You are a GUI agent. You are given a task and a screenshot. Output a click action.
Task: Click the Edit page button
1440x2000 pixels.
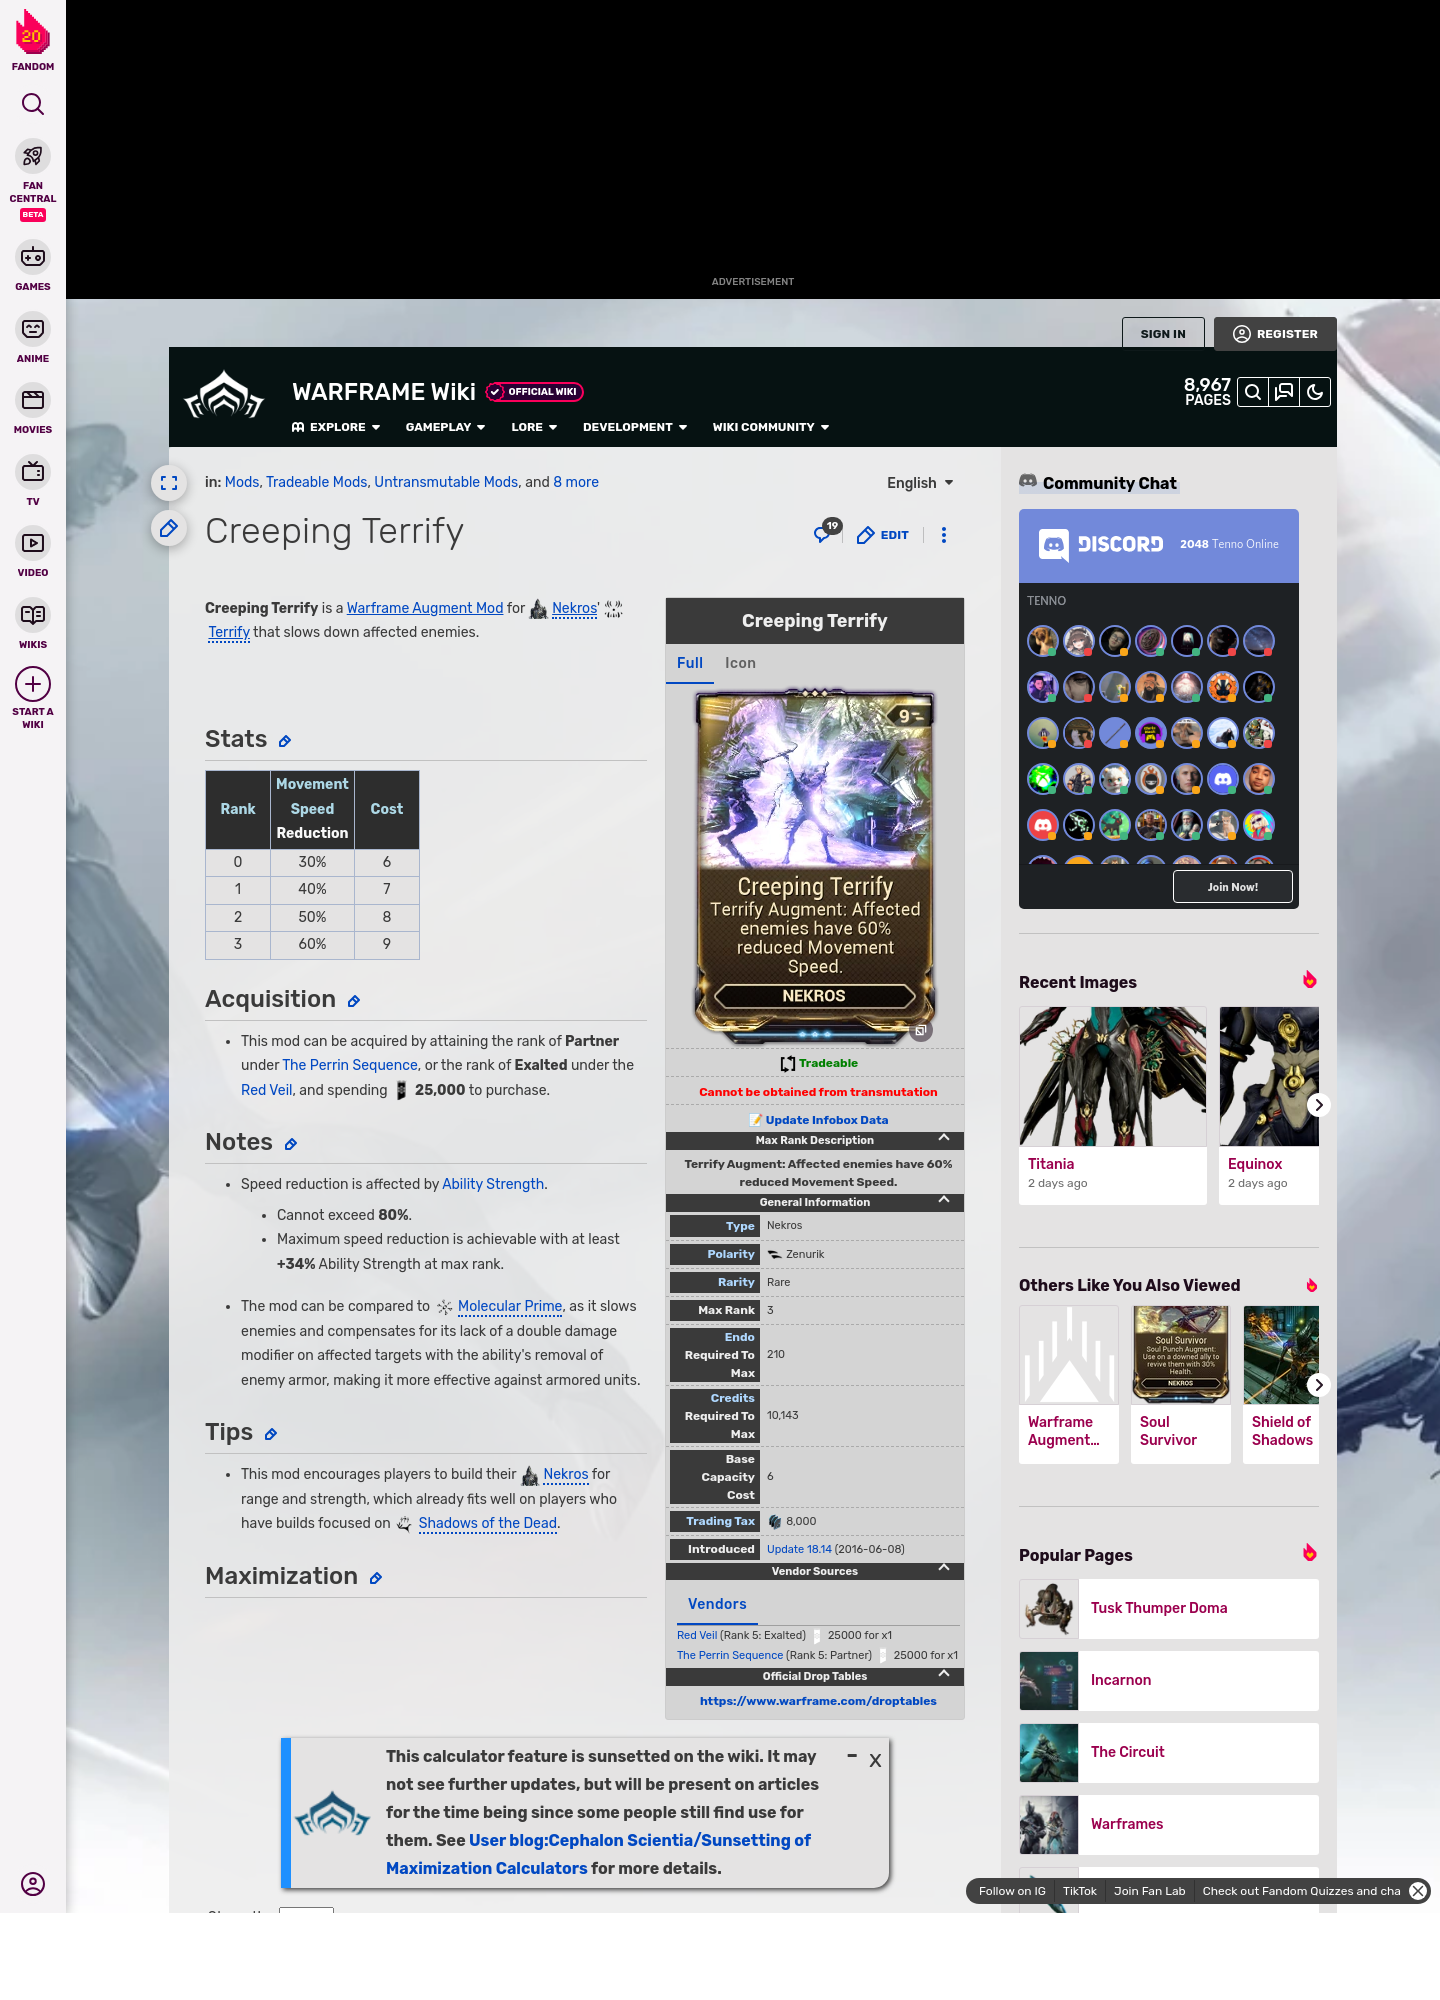(x=883, y=535)
